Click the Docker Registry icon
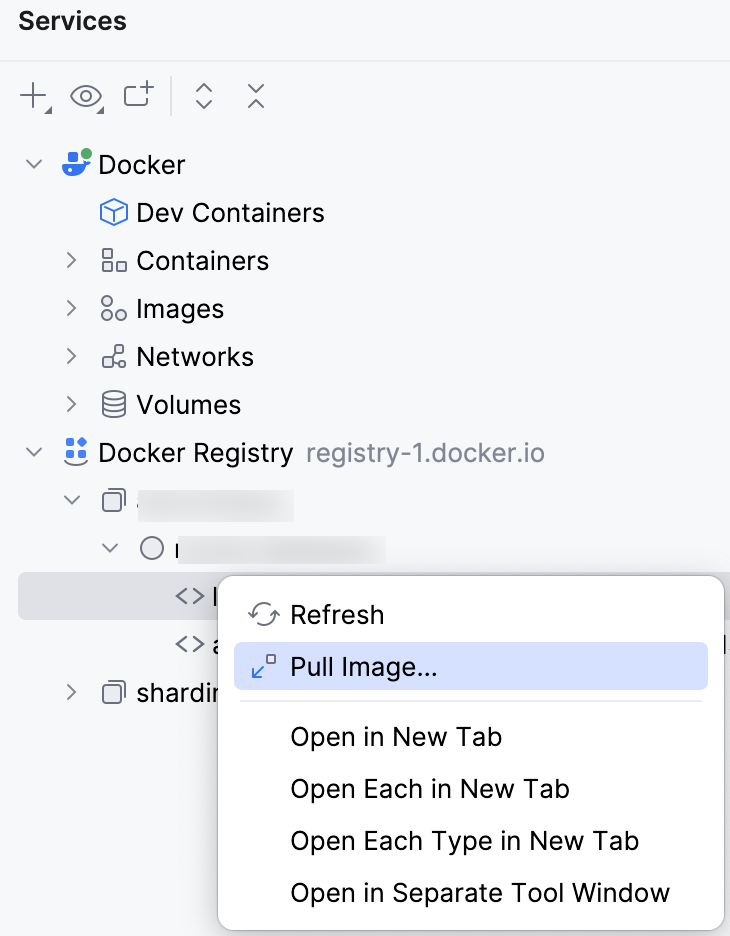The width and height of the screenshot is (730, 936). 74,452
